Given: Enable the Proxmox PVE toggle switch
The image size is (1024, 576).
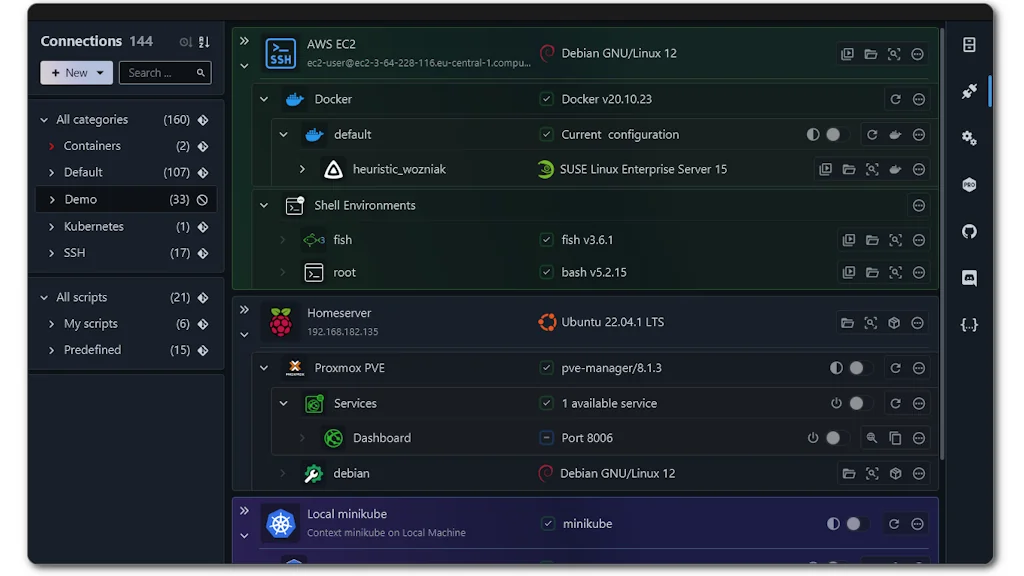Looking at the screenshot, I should pos(854,368).
